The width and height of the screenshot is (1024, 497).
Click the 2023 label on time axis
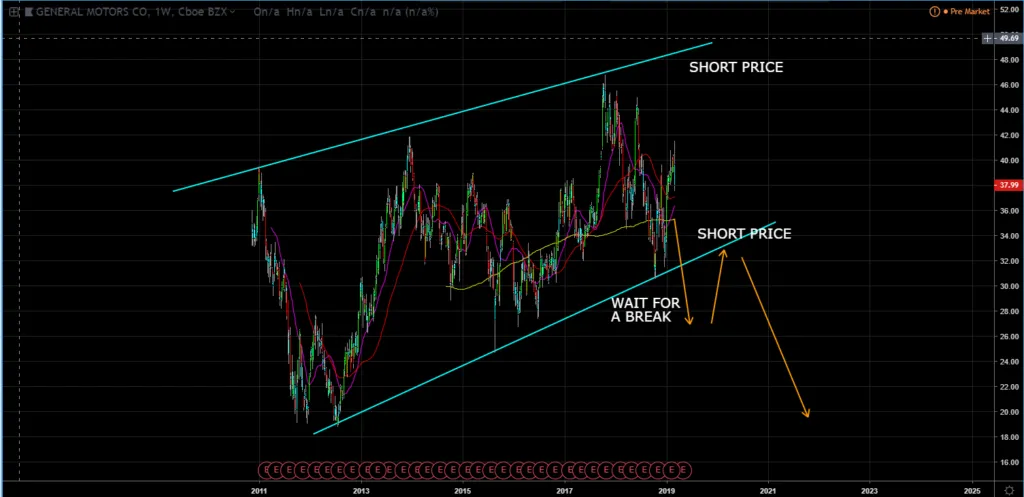point(870,490)
